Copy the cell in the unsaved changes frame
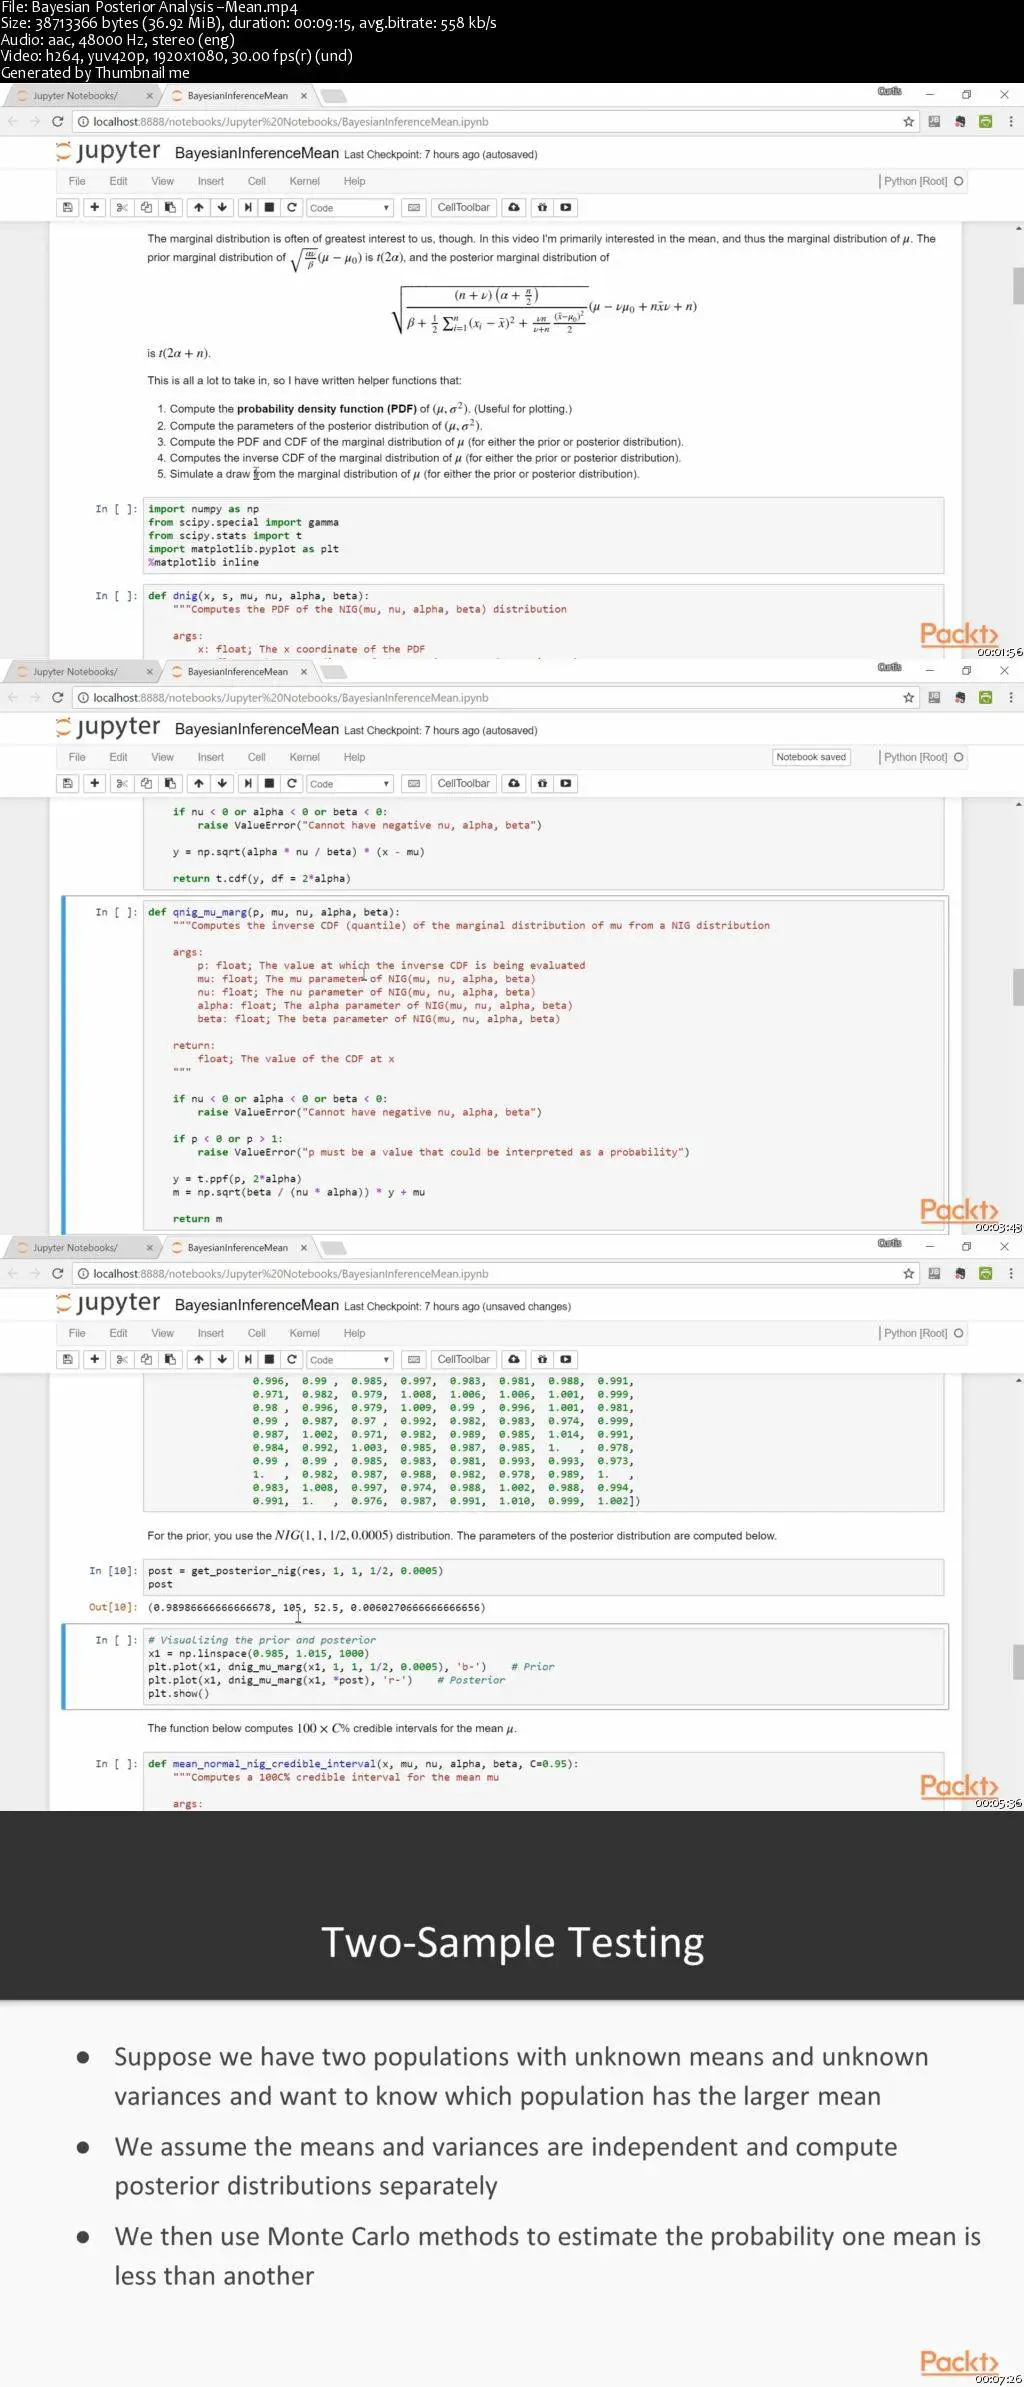The height and width of the screenshot is (2387, 1024). 146,1360
